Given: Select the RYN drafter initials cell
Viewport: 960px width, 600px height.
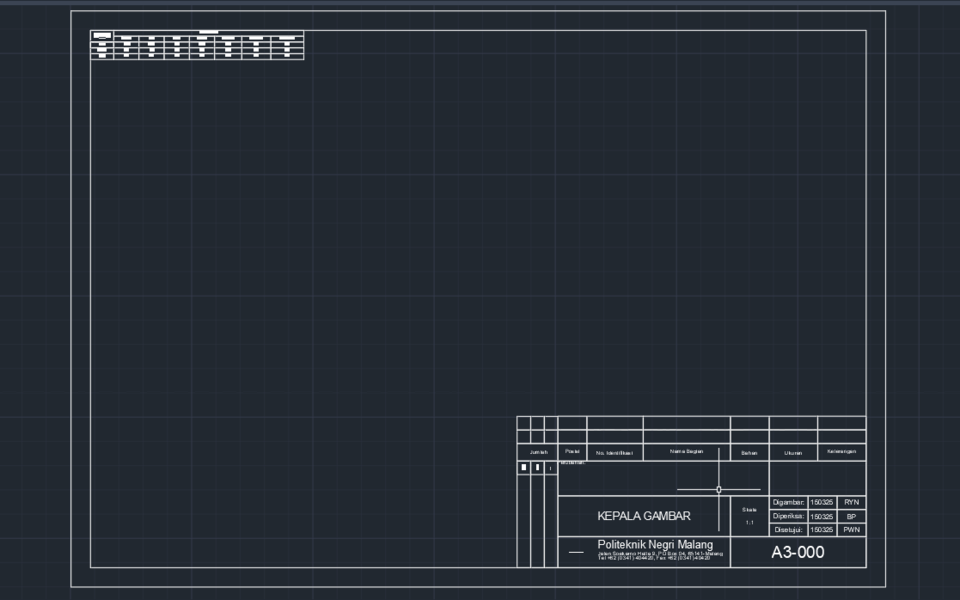Looking at the screenshot, I should [851, 500].
